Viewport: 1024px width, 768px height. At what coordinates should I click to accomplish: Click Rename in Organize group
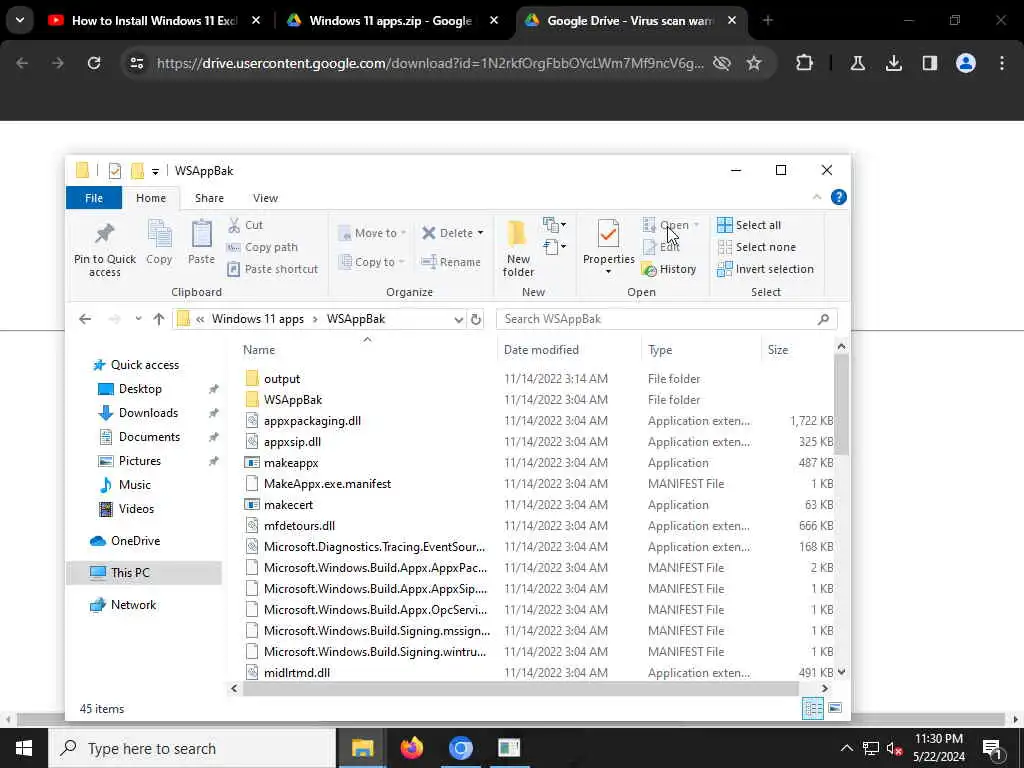tap(451, 262)
